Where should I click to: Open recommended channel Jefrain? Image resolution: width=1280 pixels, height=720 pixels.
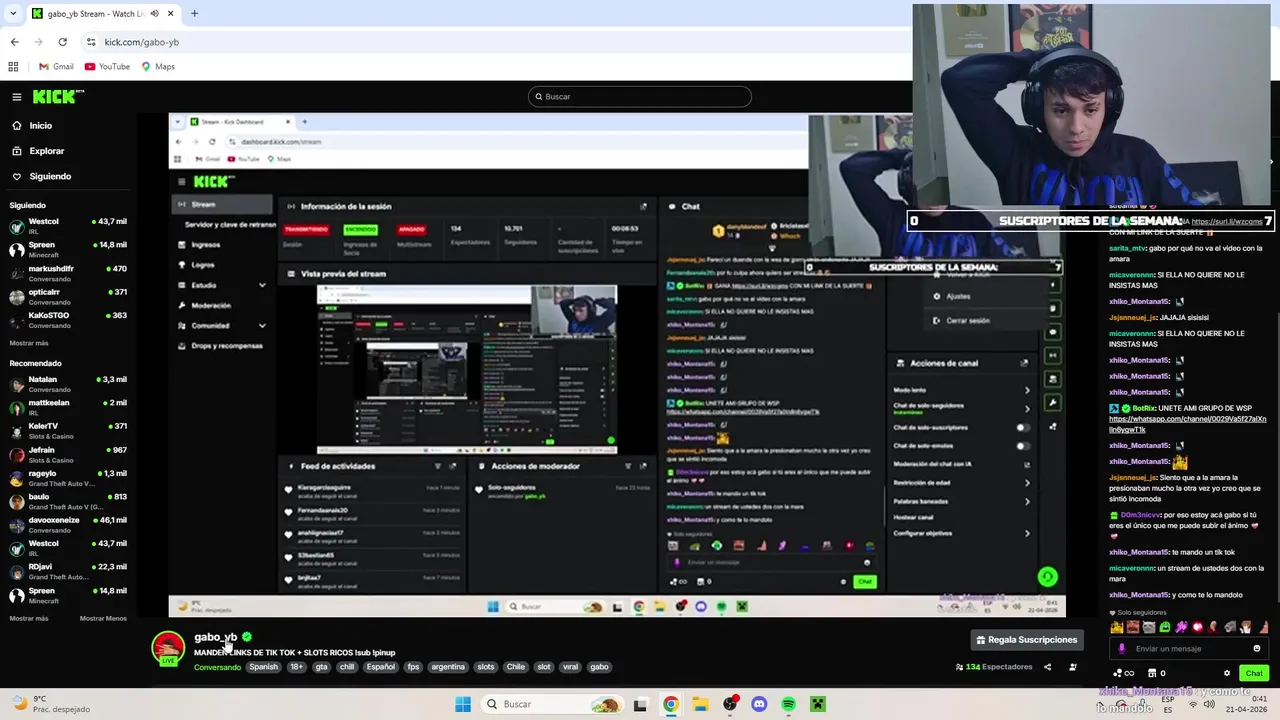point(68,454)
